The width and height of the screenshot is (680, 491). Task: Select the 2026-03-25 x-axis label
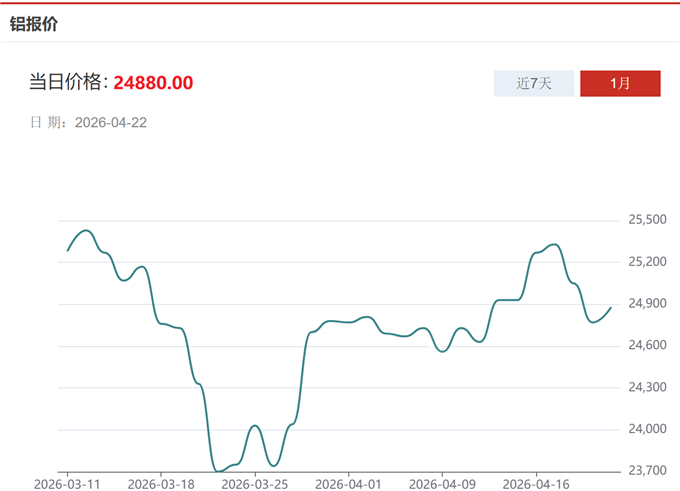254,483
